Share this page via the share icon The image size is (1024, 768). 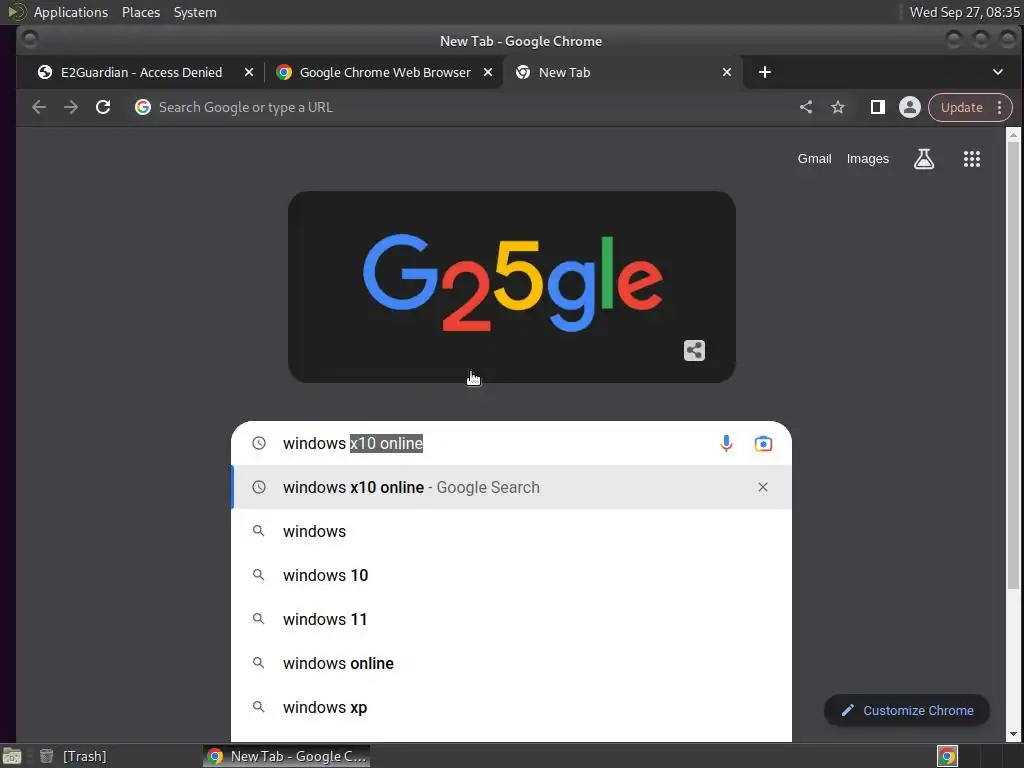coord(806,107)
